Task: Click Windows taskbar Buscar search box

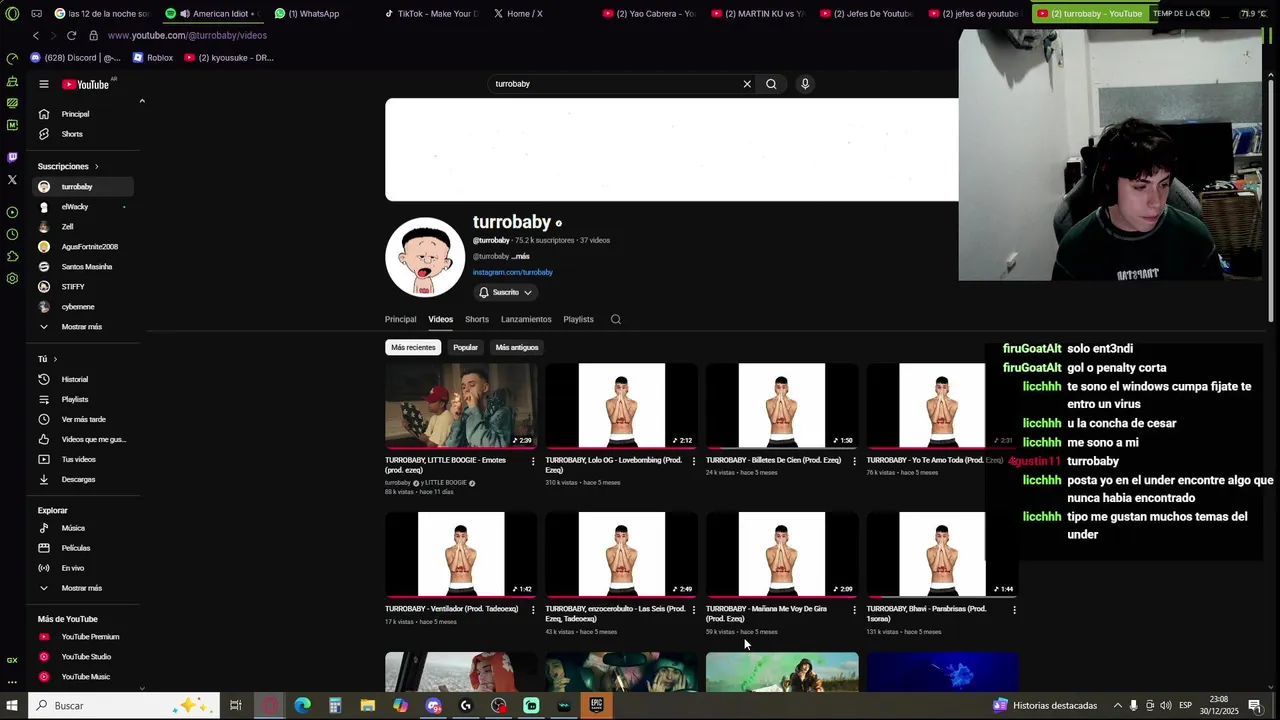Action: (x=123, y=705)
